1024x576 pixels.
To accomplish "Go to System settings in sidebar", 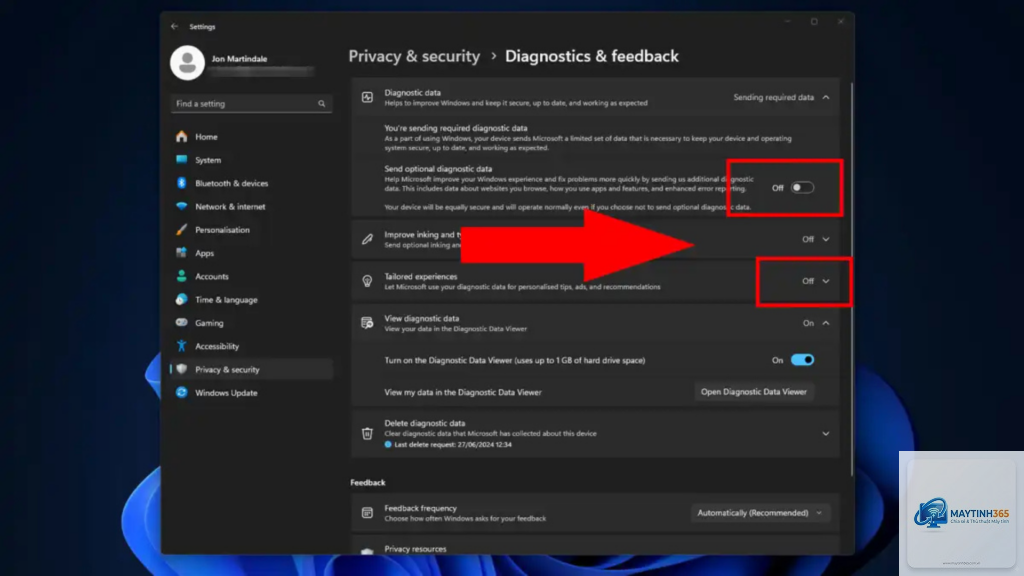I will click(x=251, y=160).
